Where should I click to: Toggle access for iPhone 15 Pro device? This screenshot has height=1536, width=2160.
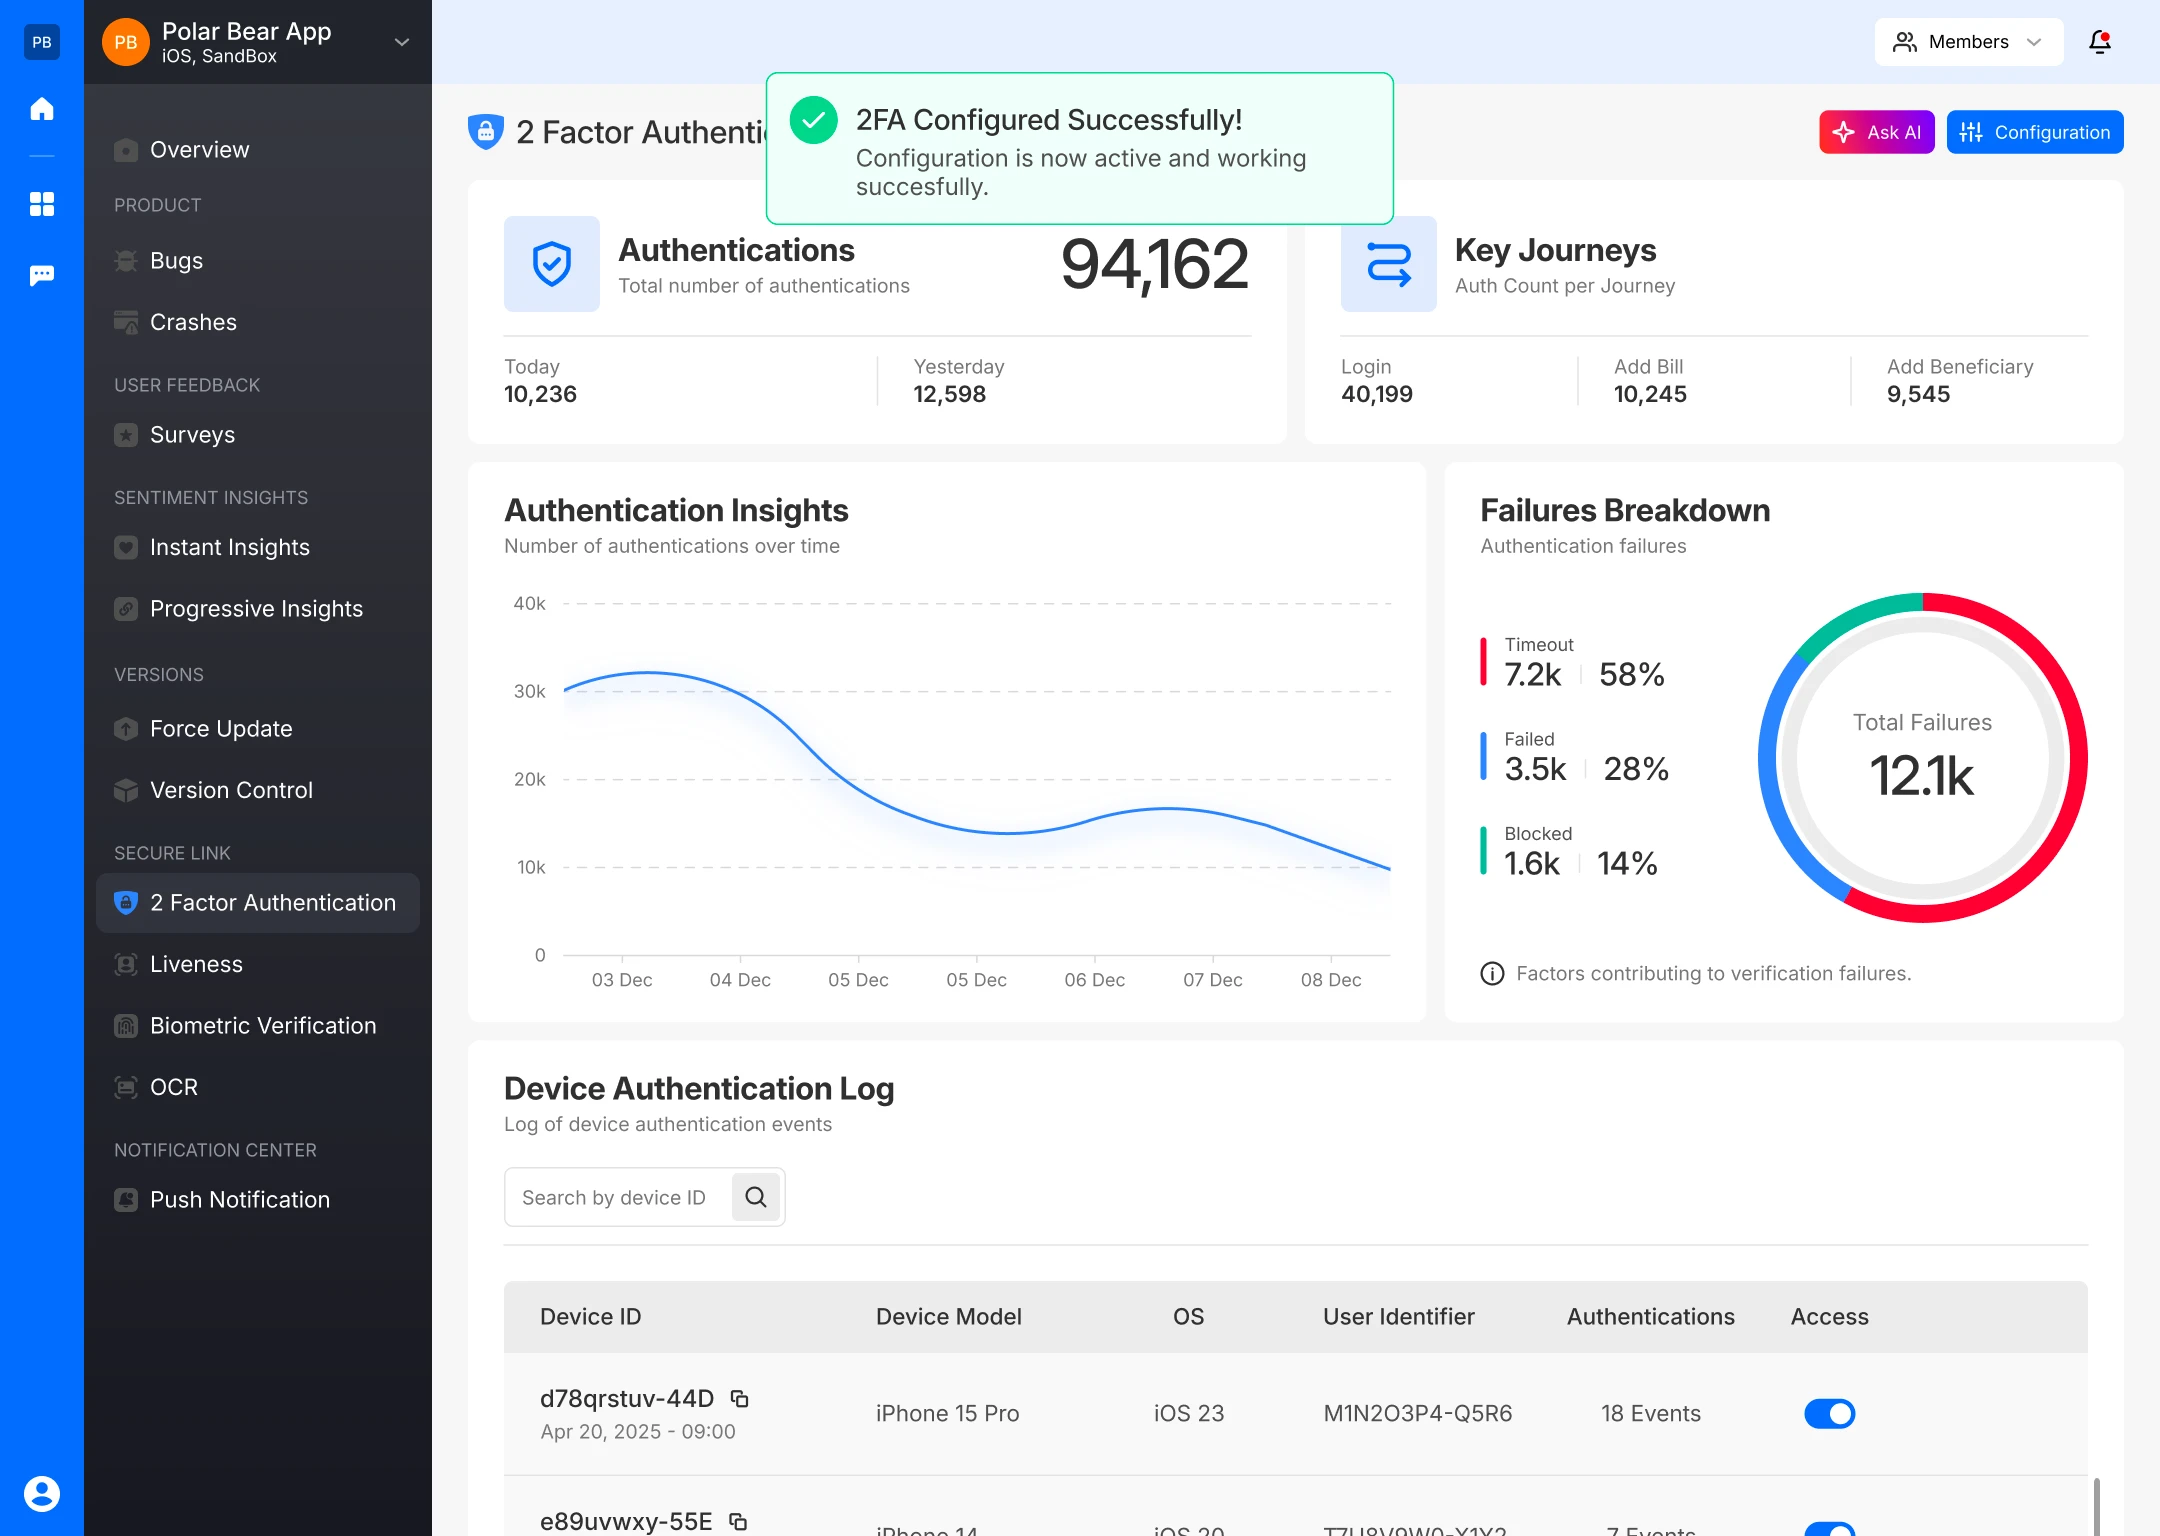point(1829,1413)
